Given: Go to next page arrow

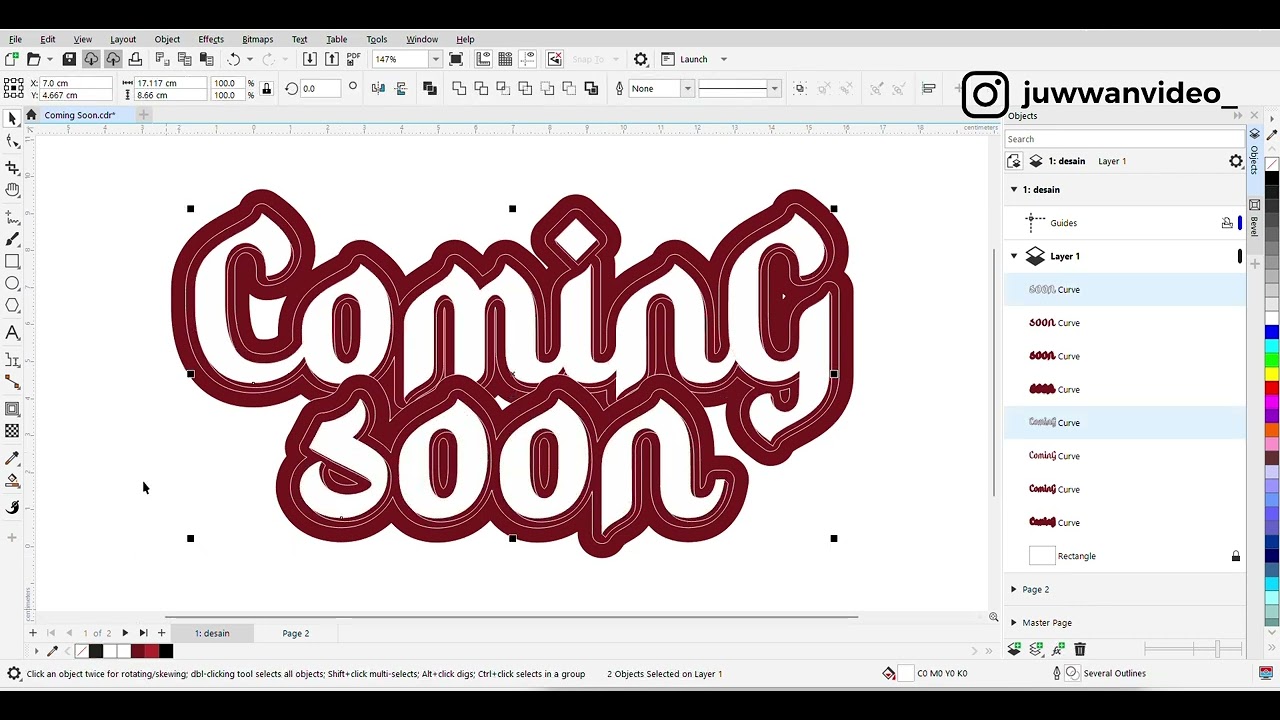Looking at the screenshot, I should coord(125,633).
